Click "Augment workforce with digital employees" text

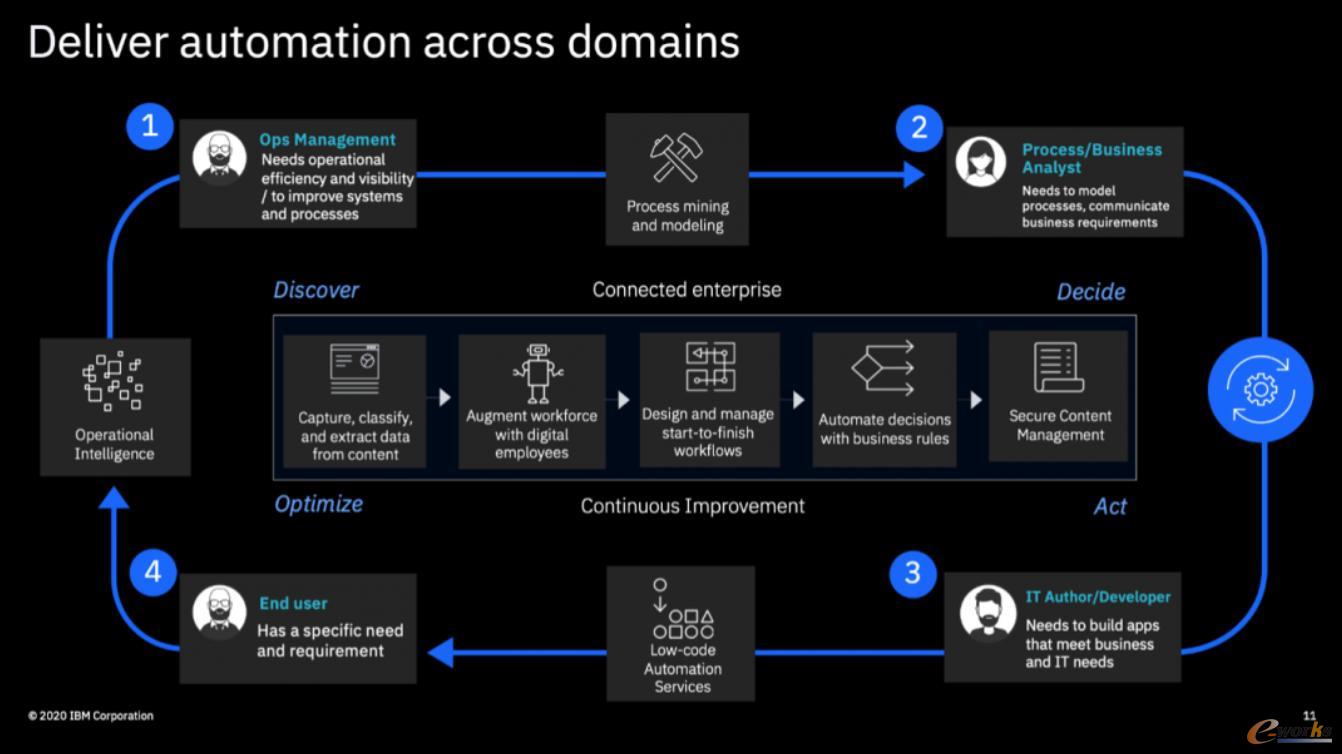tap(532, 434)
